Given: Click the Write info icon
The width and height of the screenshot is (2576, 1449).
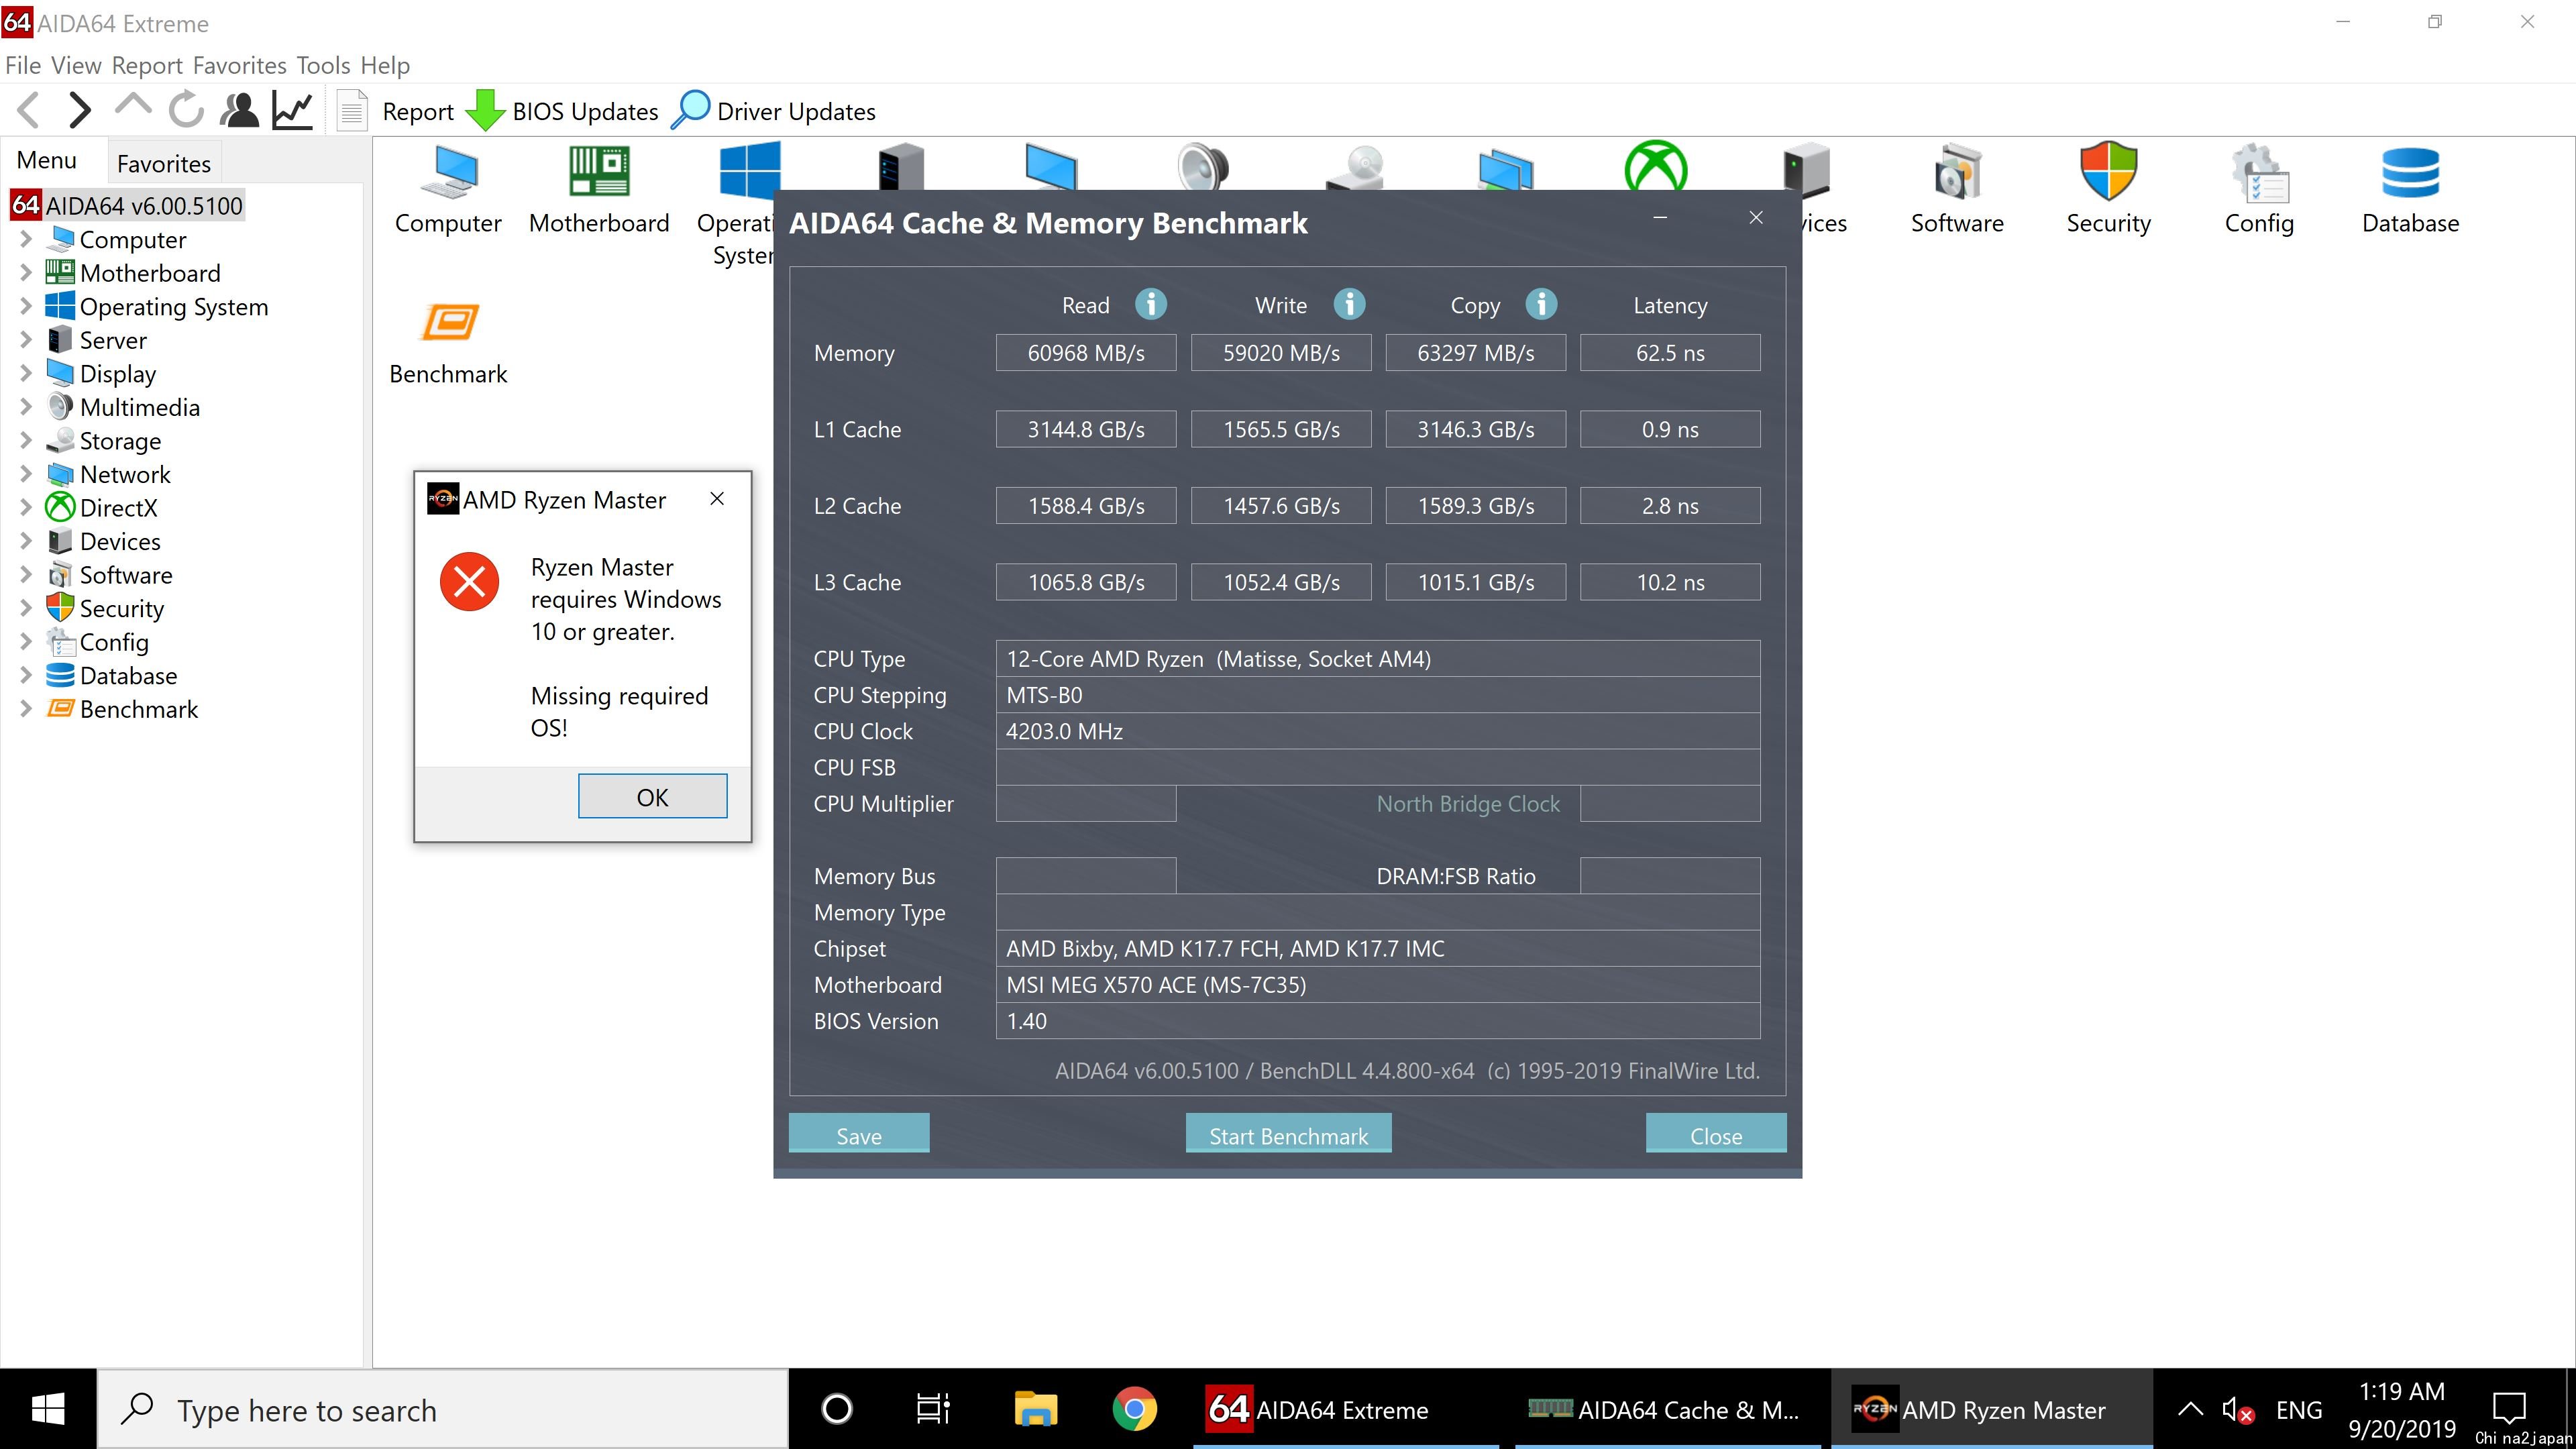Looking at the screenshot, I should pyautogui.click(x=1349, y=304).
